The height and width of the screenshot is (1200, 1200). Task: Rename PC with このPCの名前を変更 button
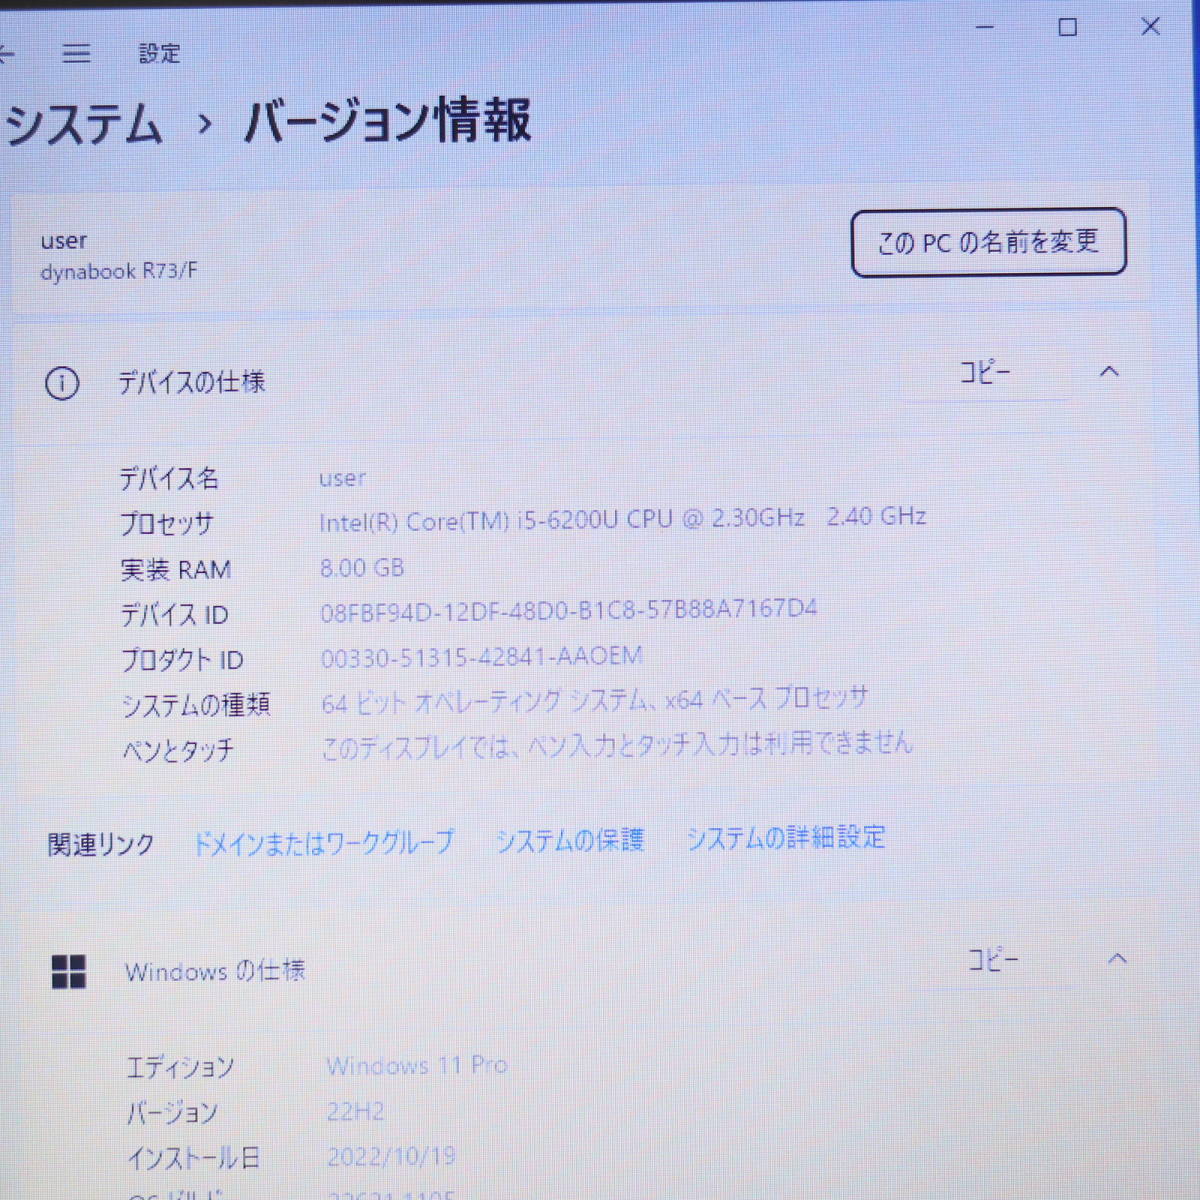pos(988,243)
